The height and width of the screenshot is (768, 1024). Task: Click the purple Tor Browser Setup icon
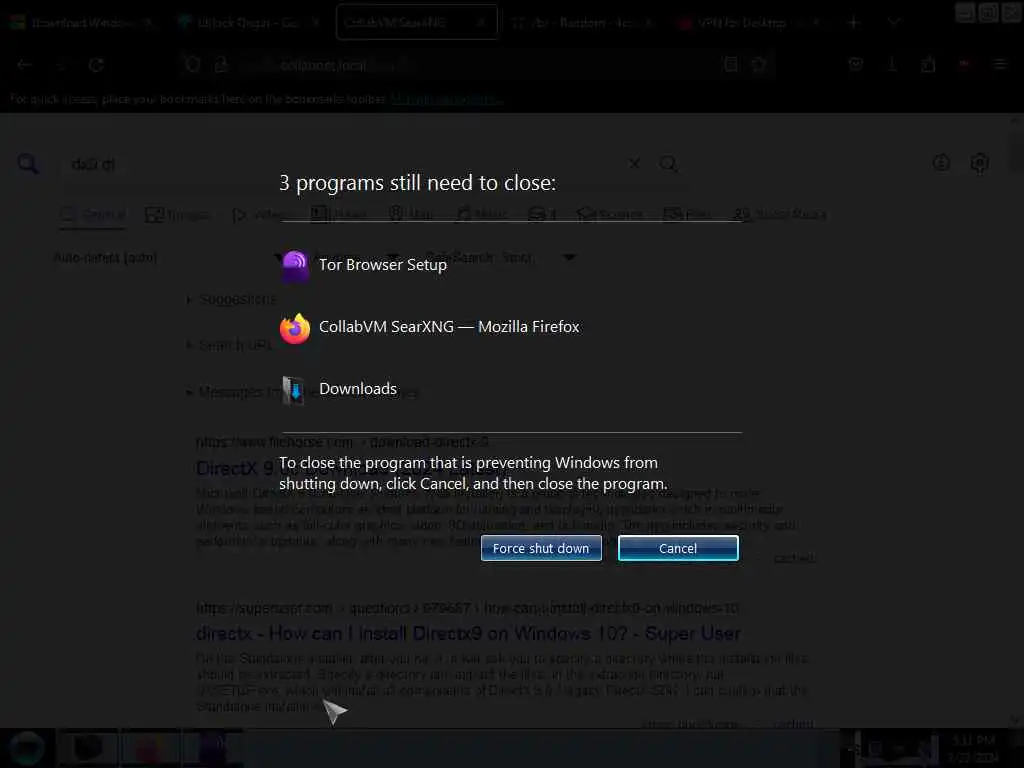click(295, 265)
